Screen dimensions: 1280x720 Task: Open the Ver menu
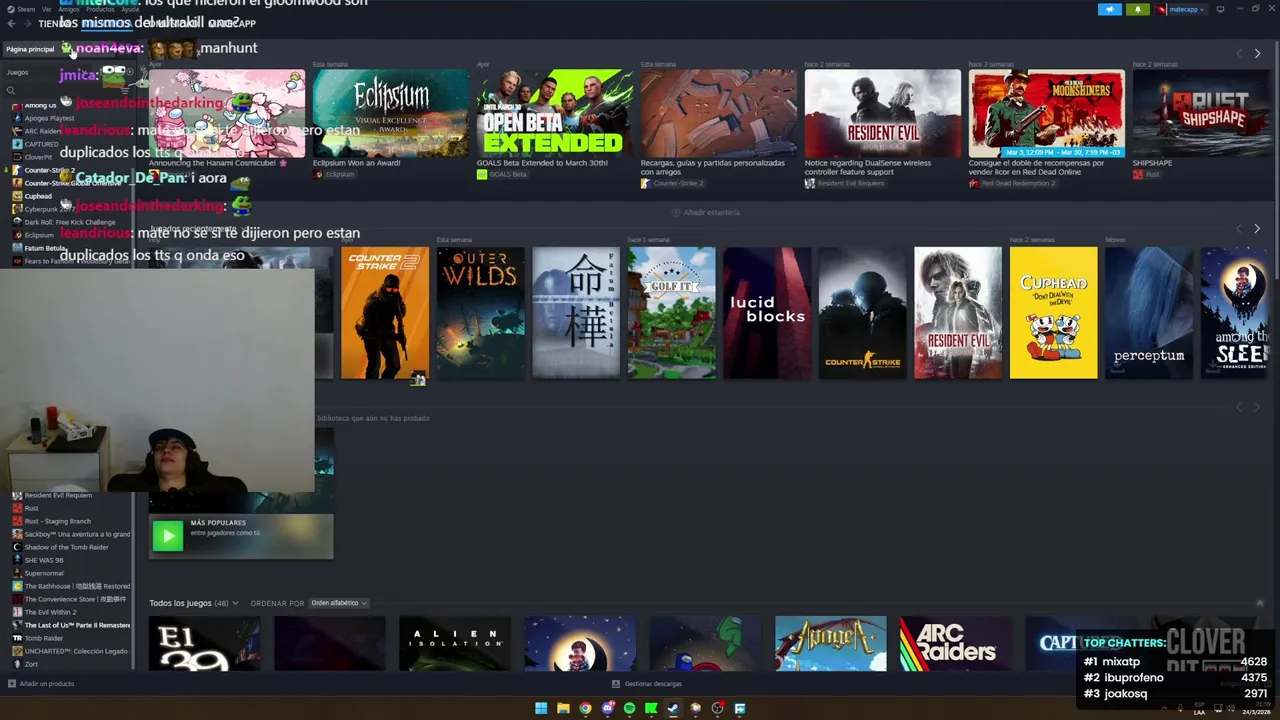pos(47,9)
